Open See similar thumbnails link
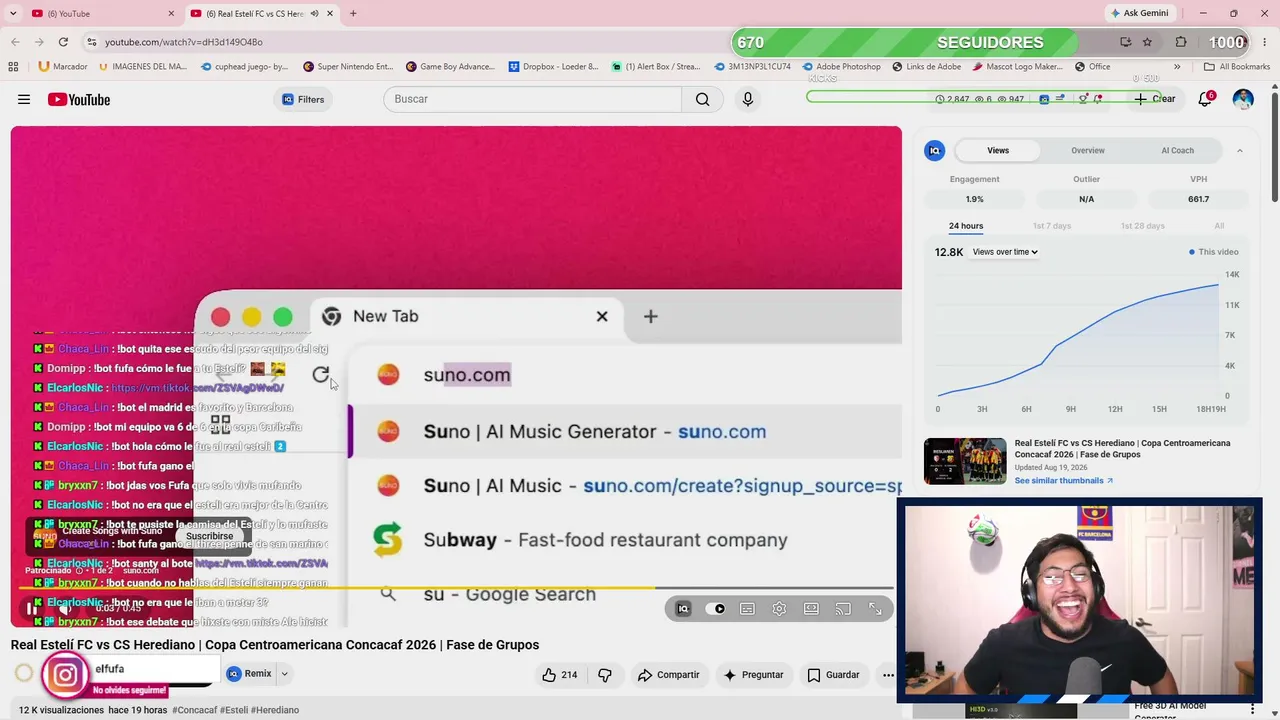This screenshot has width=1280, height=720. 1064,481
